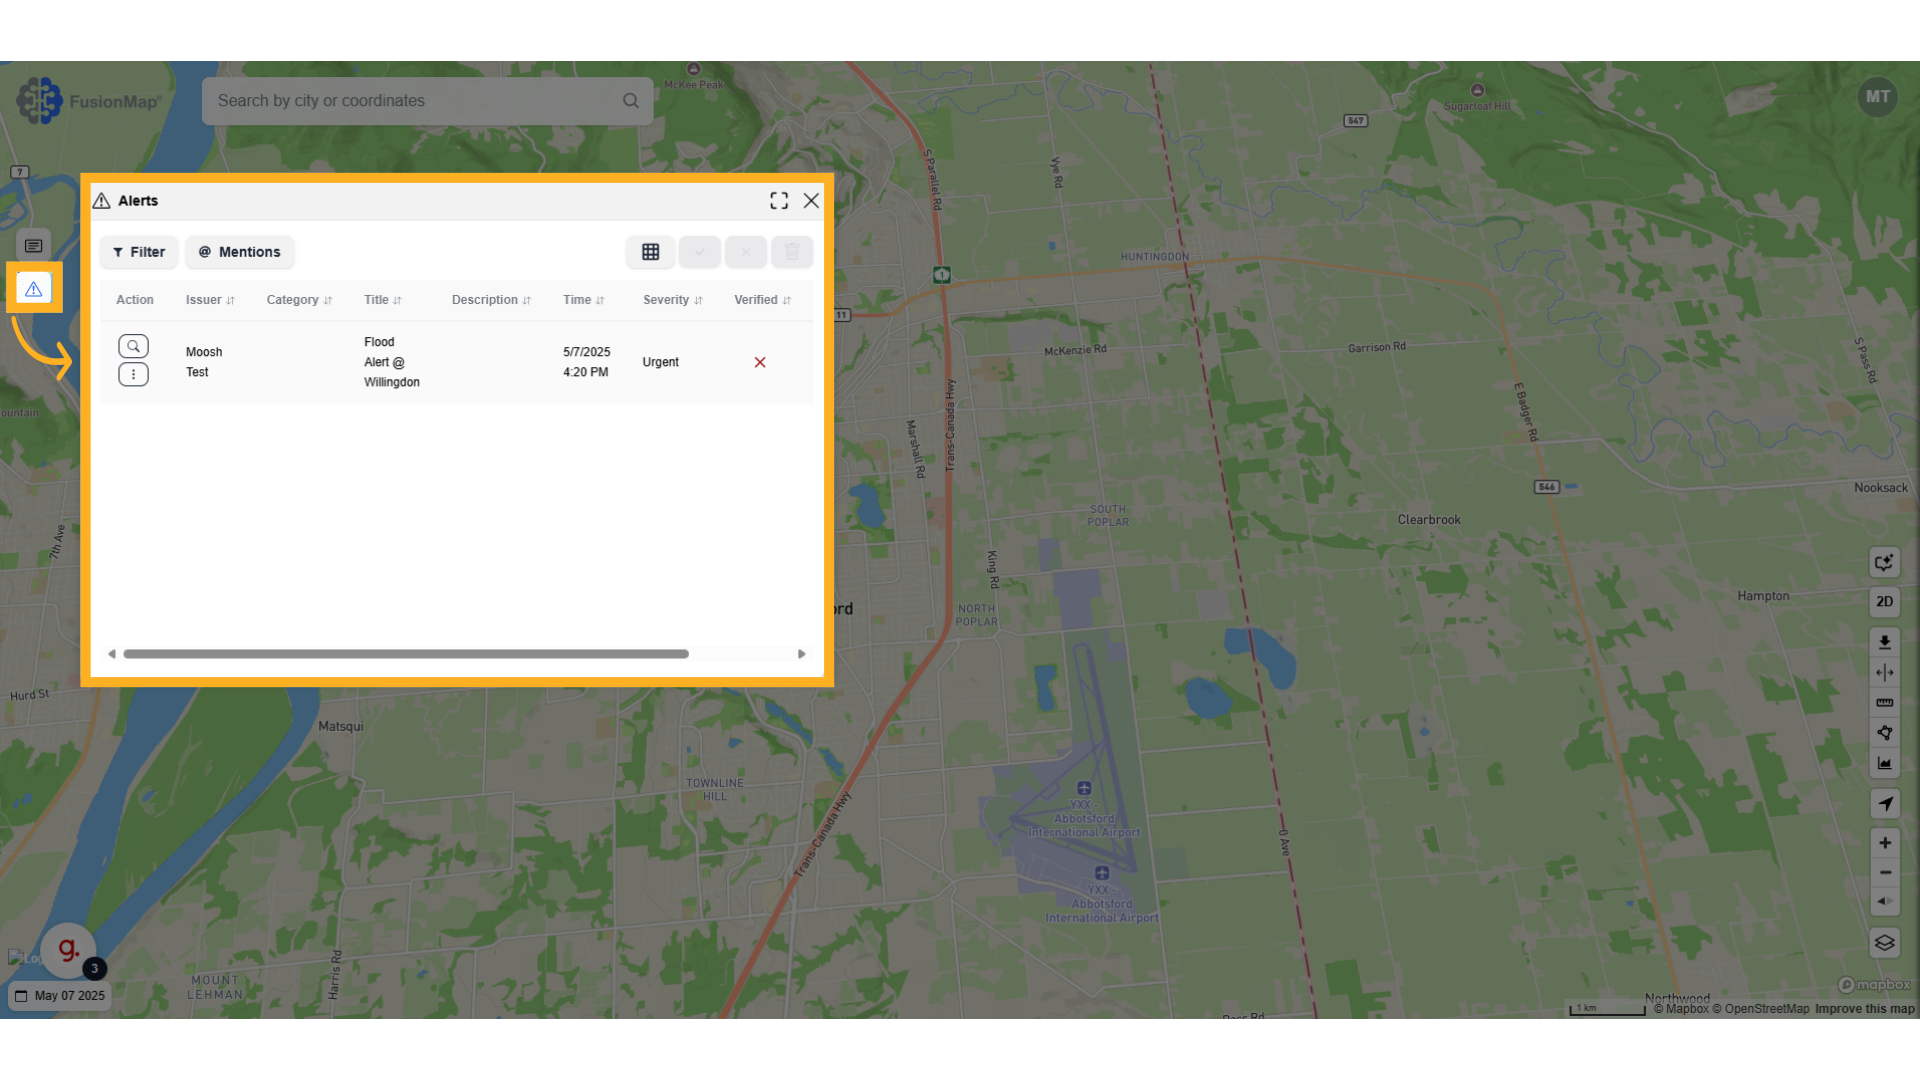The width and height of the screenshot is (1920, 1080).
Task: Click the search magnifier icon
Action: (631, 101)
